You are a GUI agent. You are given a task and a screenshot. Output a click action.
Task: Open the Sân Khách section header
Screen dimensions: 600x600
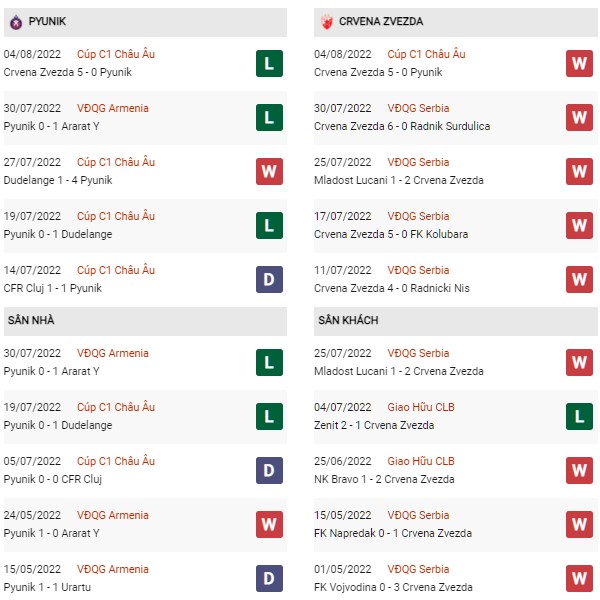coord(456,321)
